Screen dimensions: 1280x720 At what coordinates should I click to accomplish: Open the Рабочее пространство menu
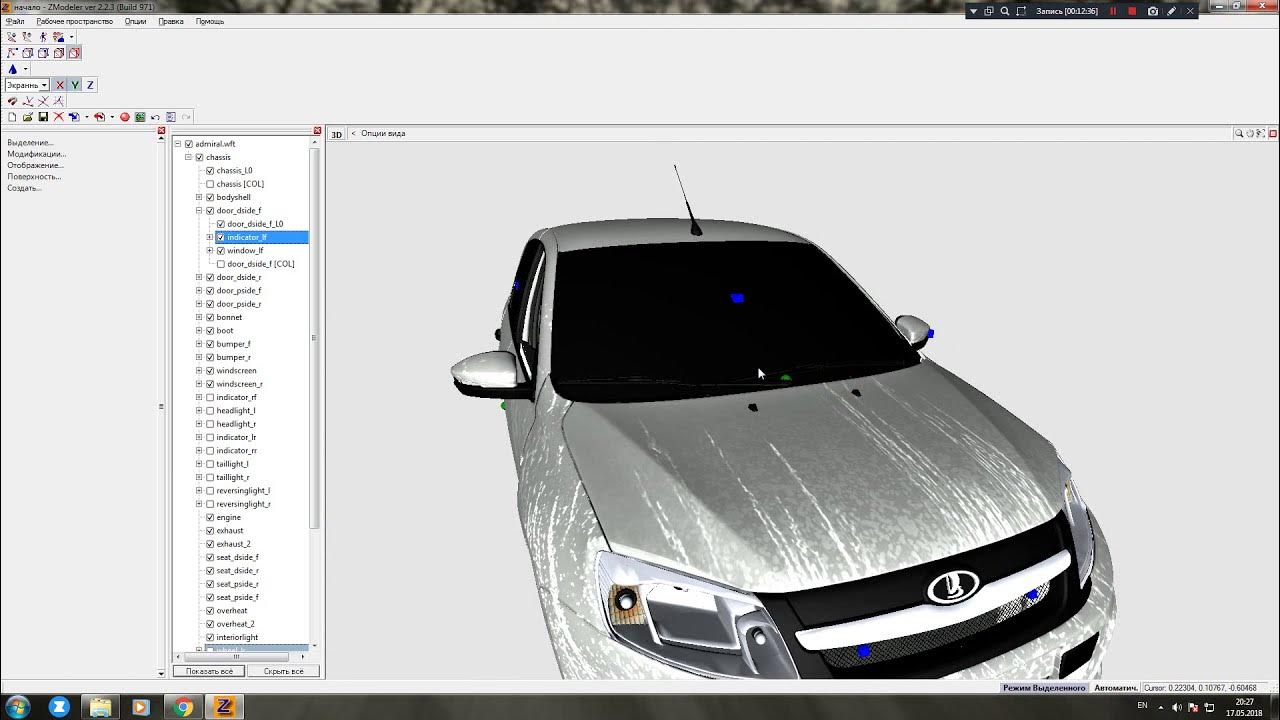point(75,21)
